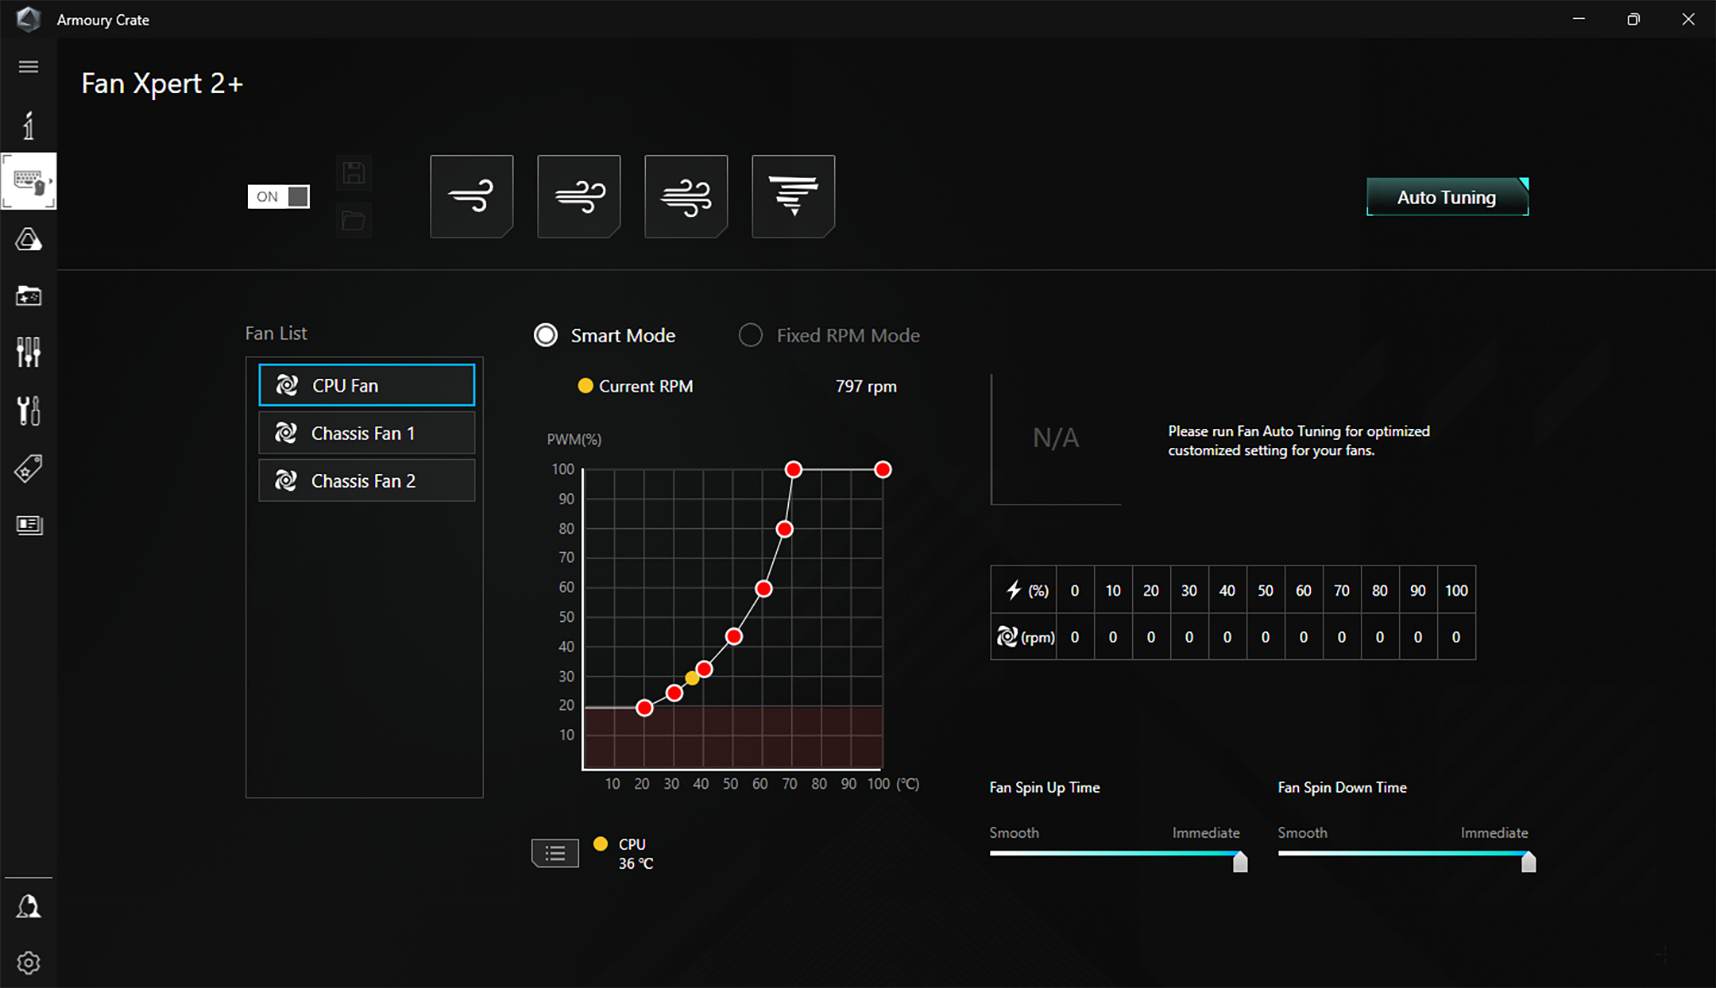This screenshot has height=988, width=1716.
Task: Select CPU Fan in Fan List
Action: pyautogui.click(x=366, y=385)
